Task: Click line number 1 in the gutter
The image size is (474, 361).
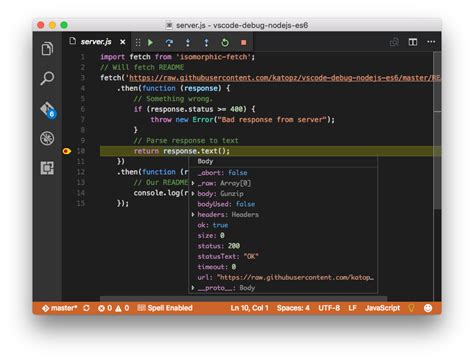Action: click(x=82, y=57)
